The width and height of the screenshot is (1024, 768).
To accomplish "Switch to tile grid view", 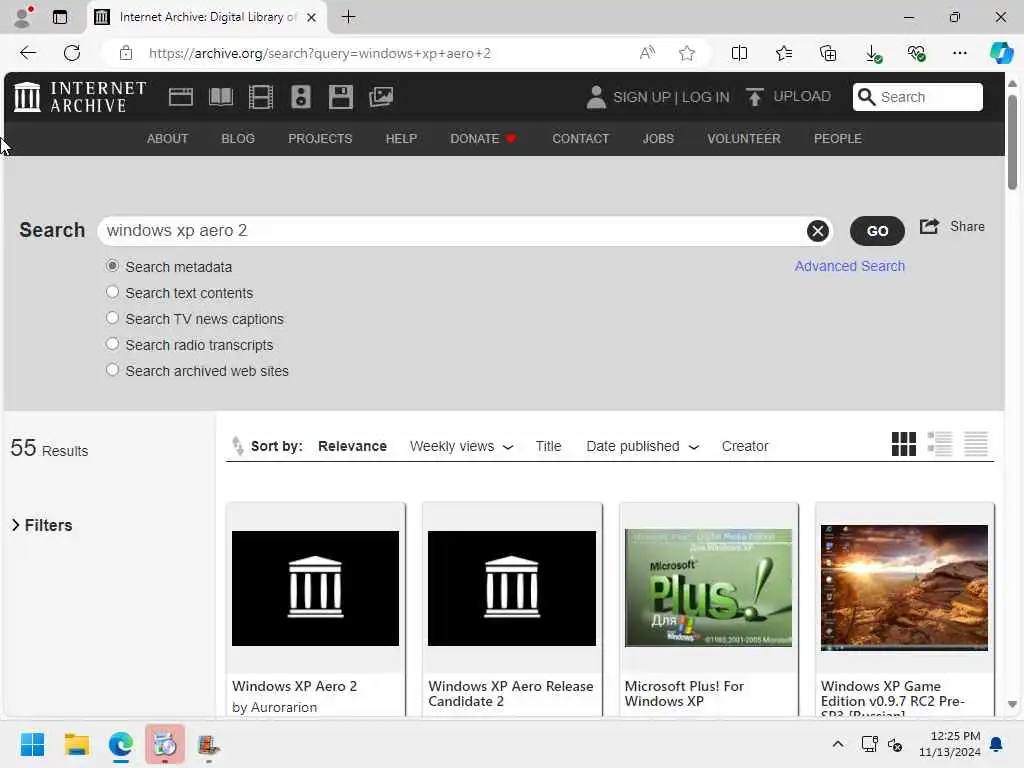I will click(x=904, y=444).
